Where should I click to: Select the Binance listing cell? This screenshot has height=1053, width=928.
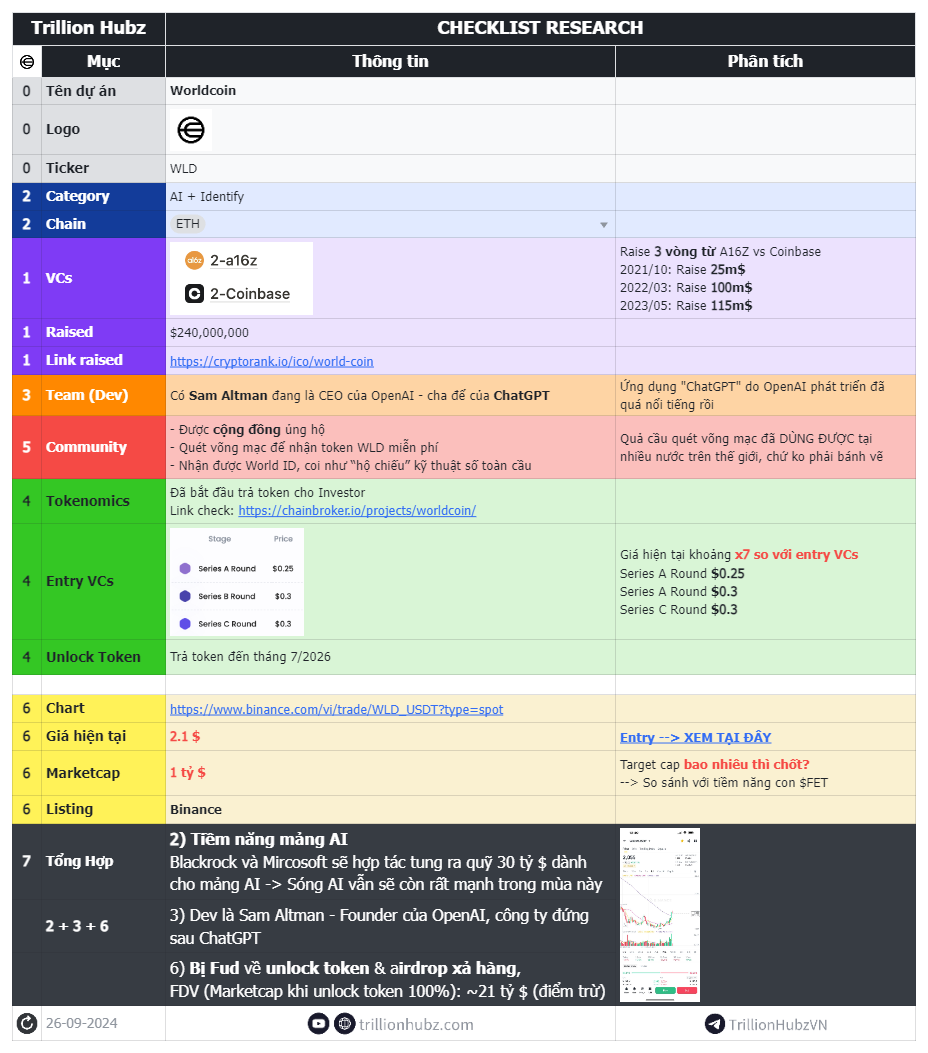390,810
